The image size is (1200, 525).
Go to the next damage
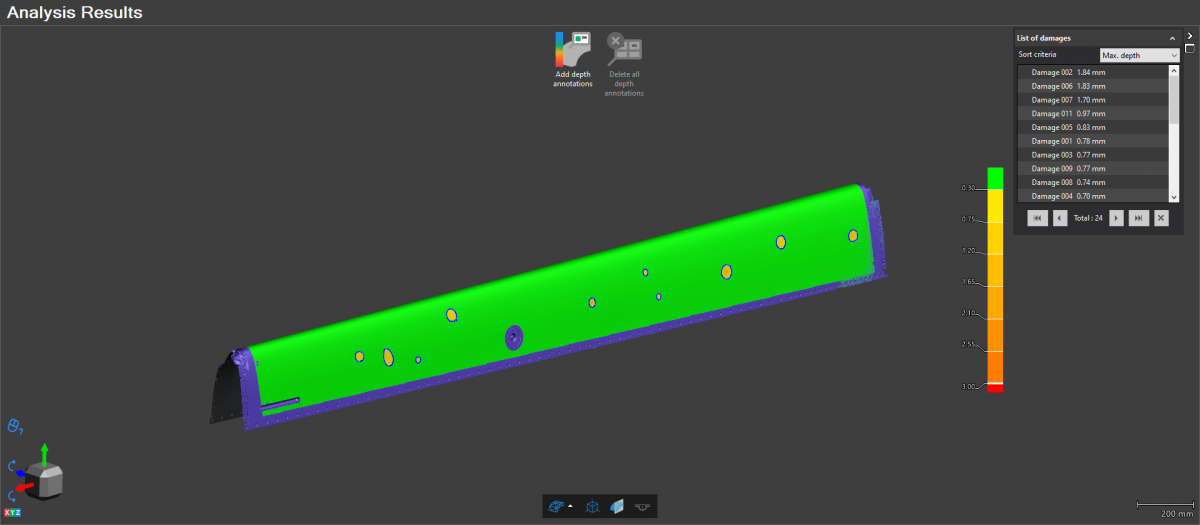tap(1116, 218)
